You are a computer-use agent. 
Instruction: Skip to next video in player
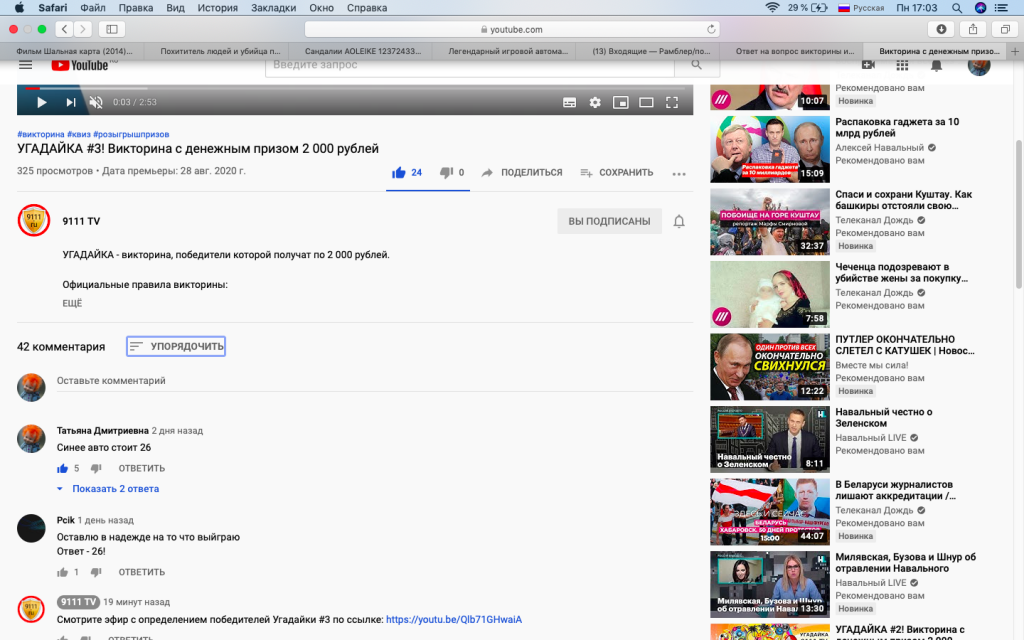tap(70, 102)
